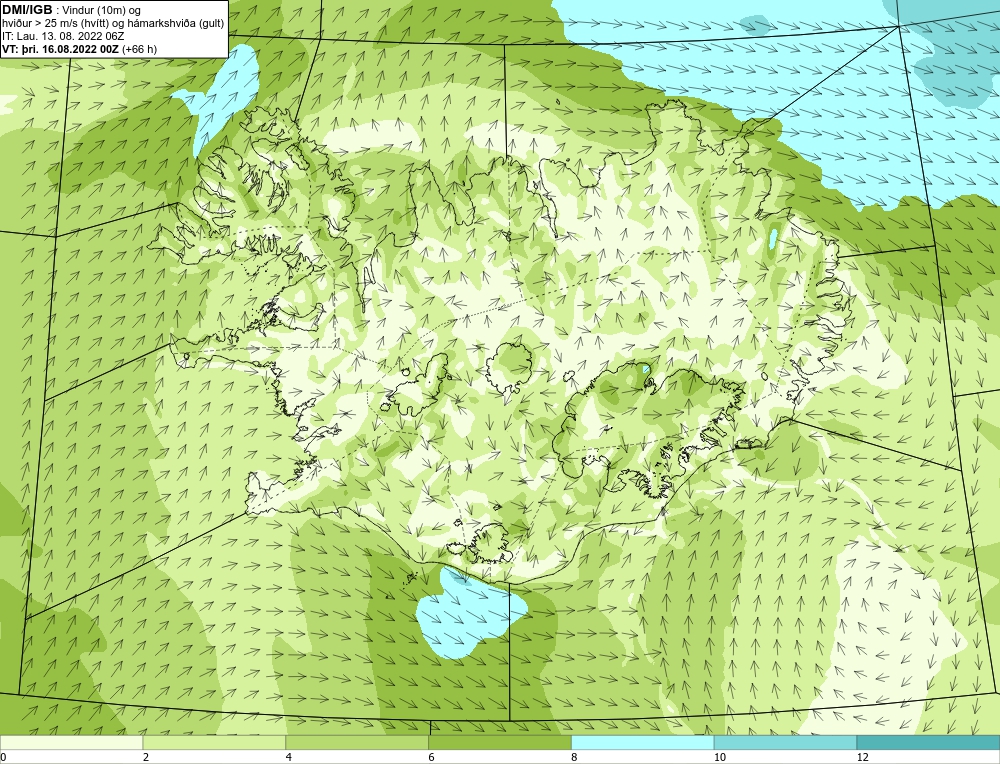Click the 0–2 m/s palest legend swatch
The height and width of the screenshot is (764, 1000).
tap(71, 743)
